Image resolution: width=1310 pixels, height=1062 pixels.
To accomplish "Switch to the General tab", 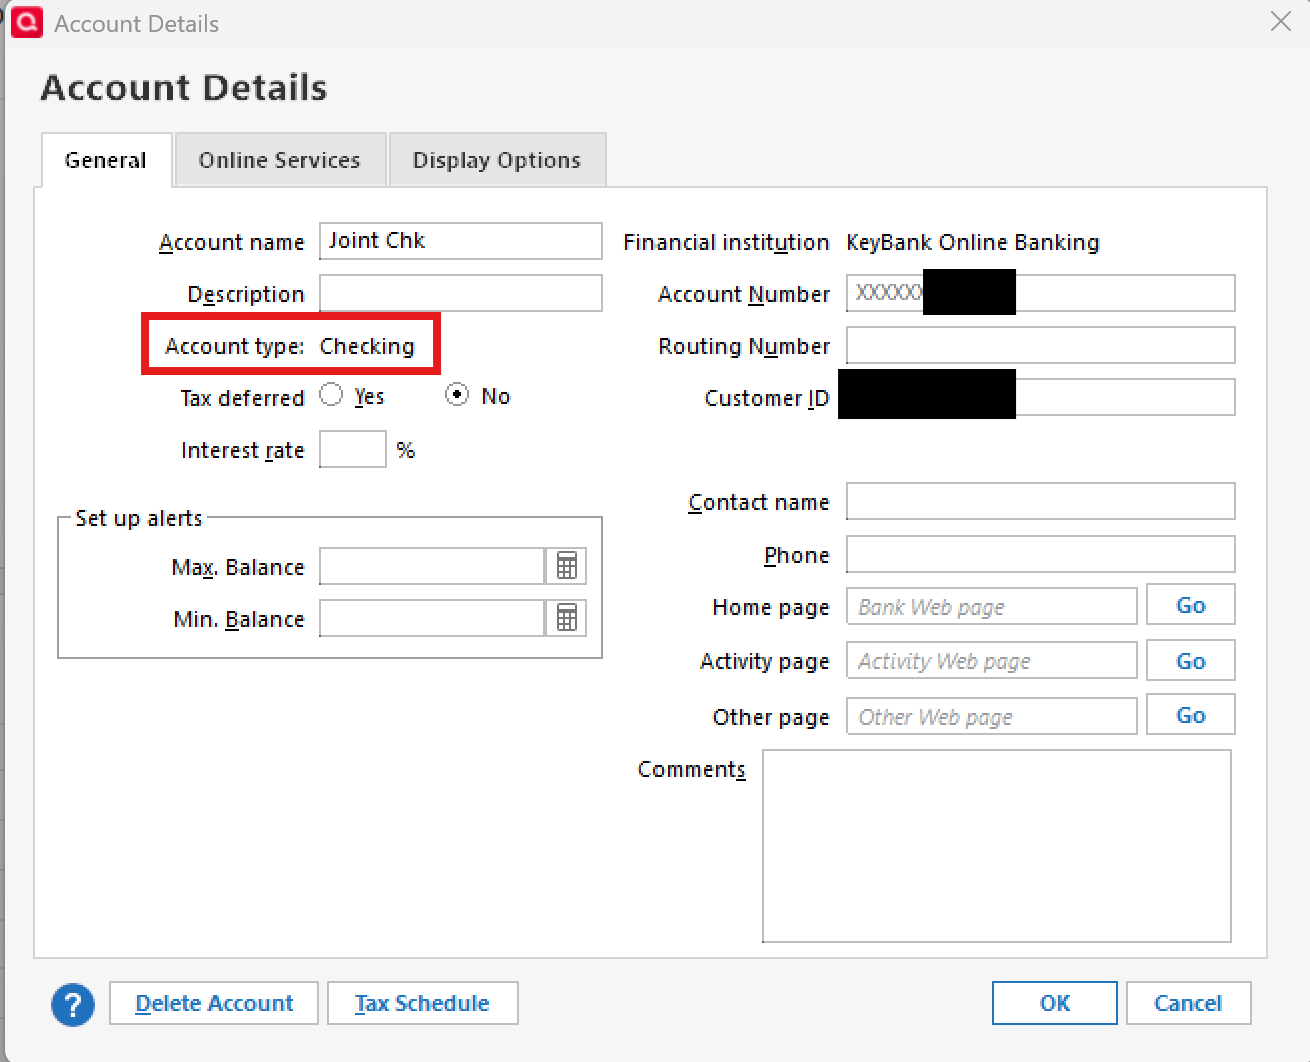I will [106, 160].
